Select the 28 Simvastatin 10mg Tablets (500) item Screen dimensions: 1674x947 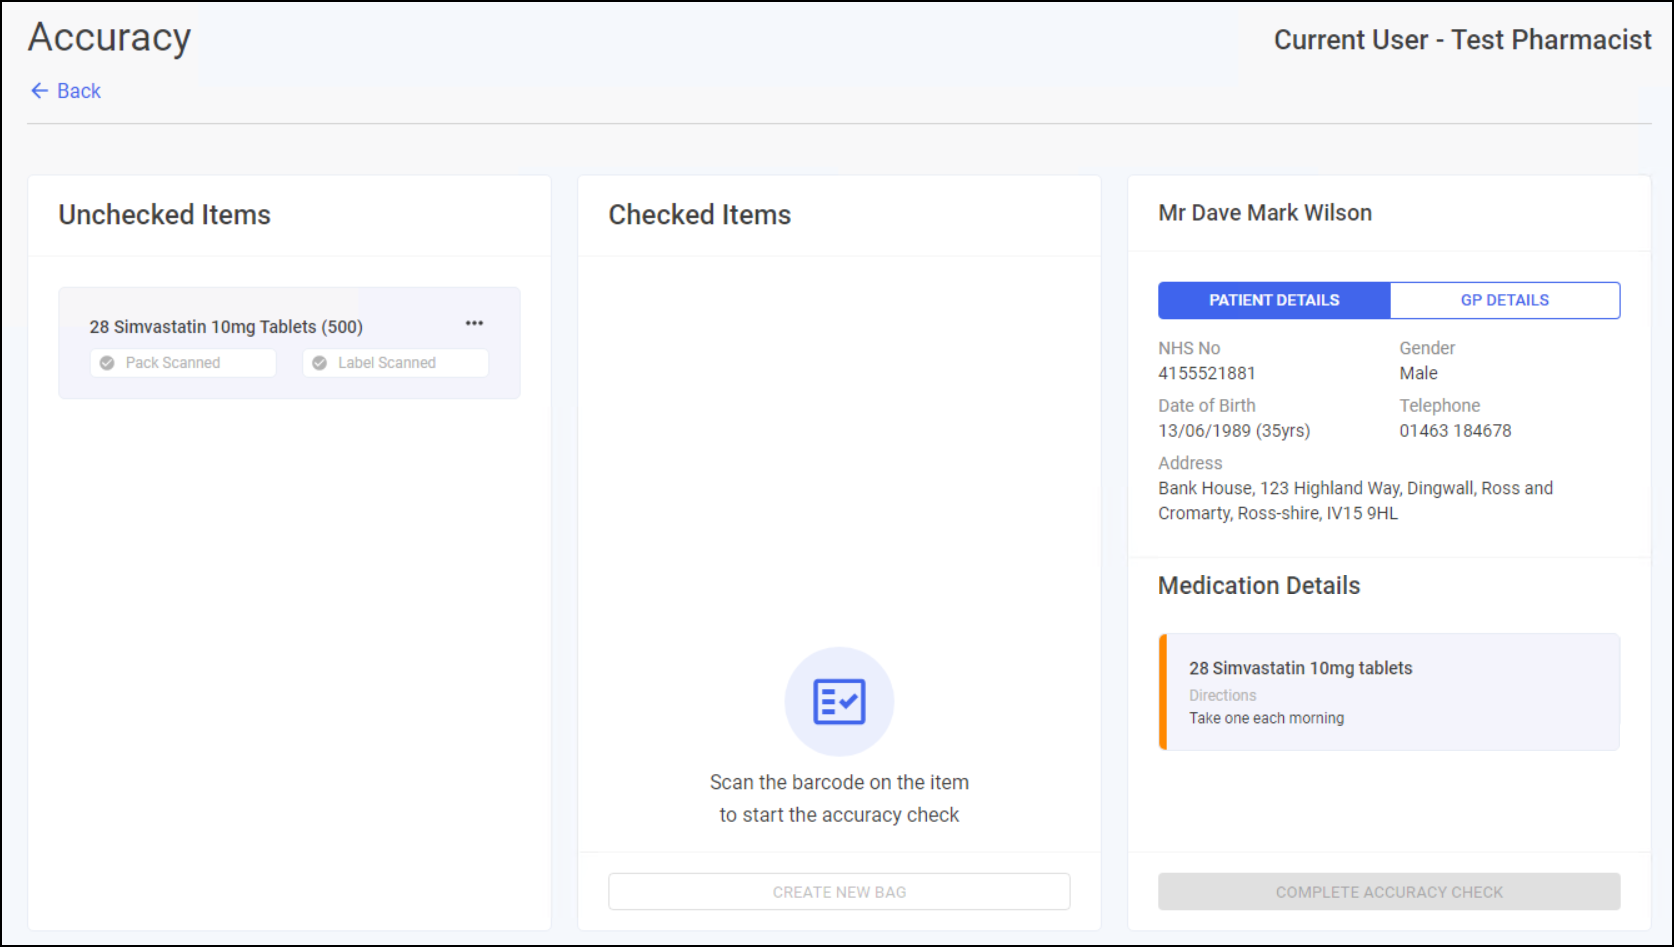point(226,327)
